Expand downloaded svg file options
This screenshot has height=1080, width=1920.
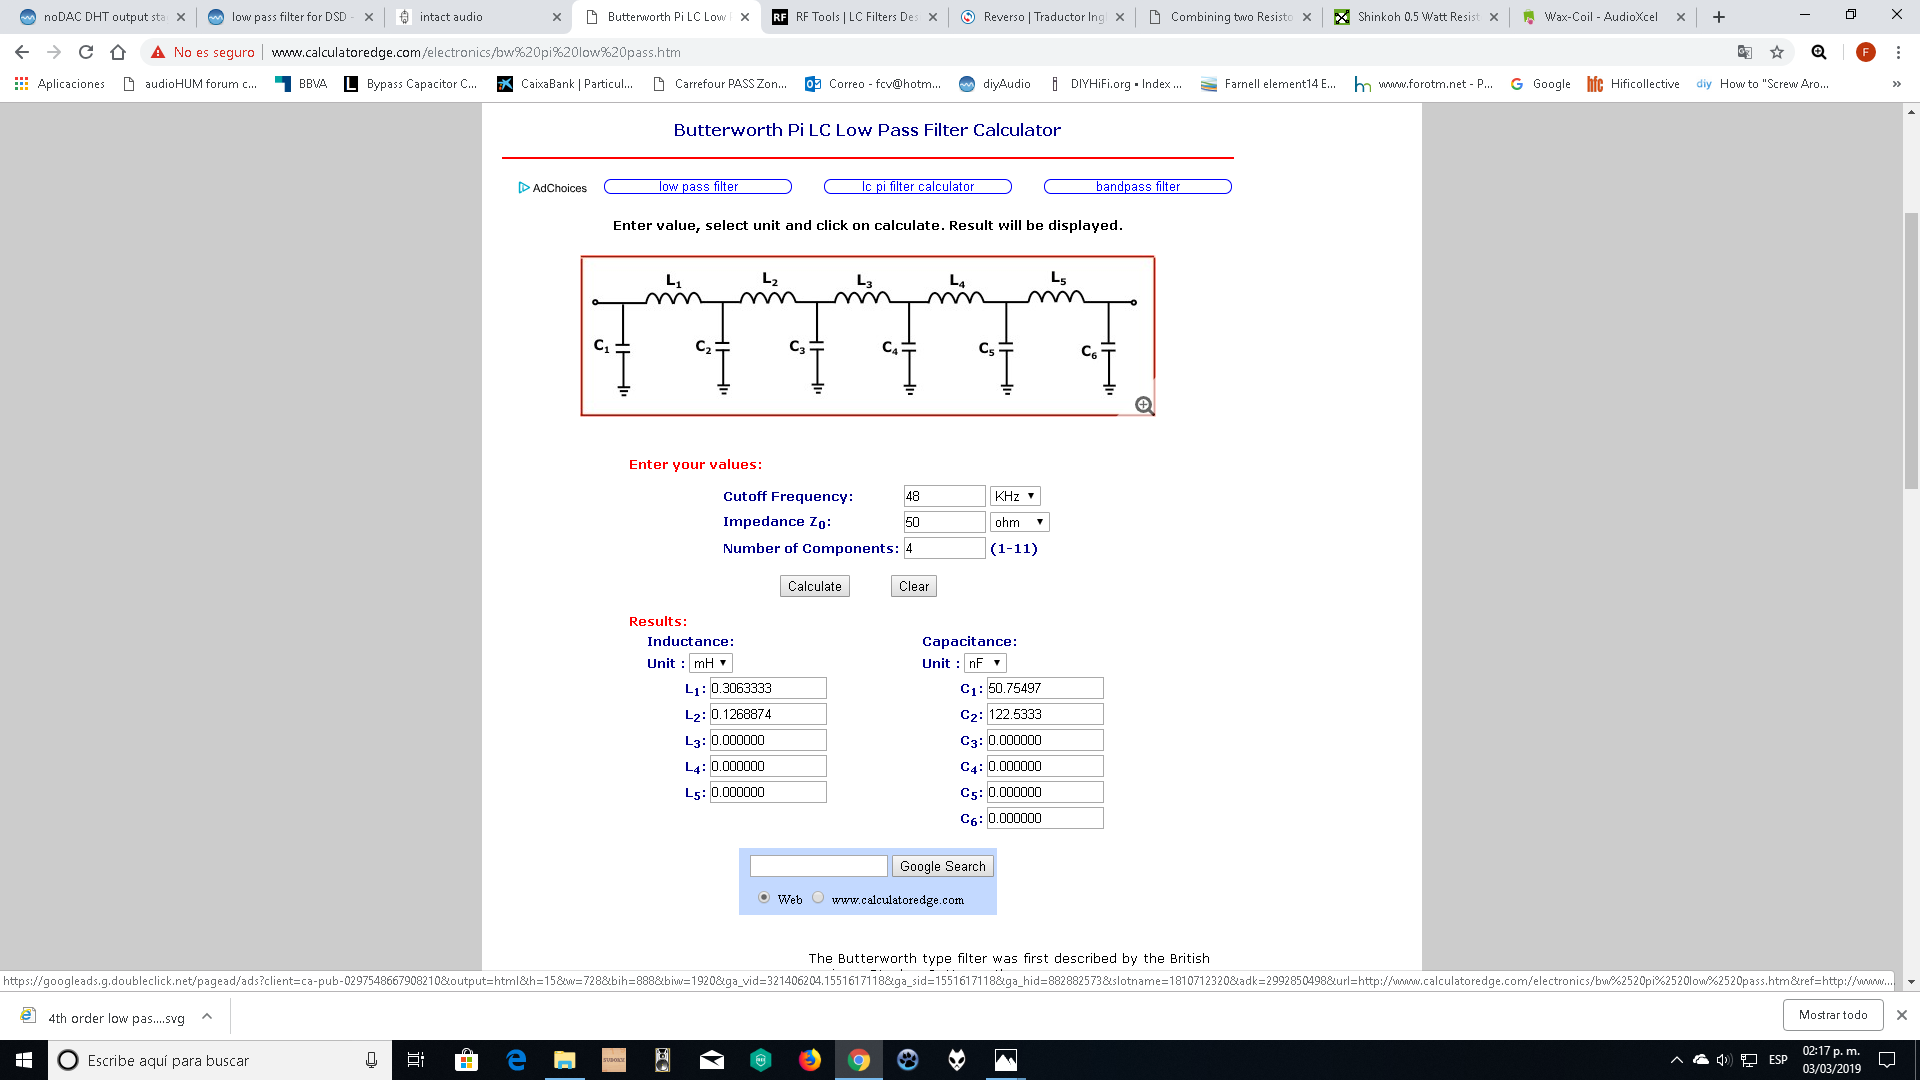(x=207, y=1016)
